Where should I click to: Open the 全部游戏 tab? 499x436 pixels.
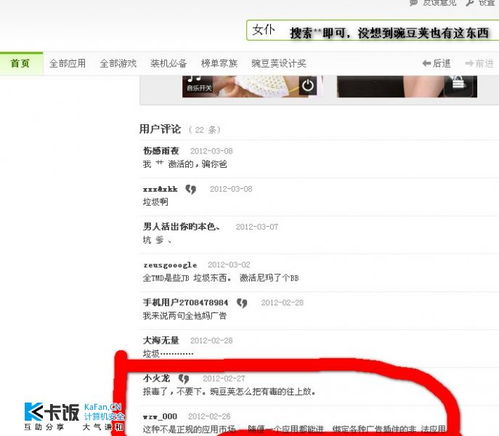point(118,63)
